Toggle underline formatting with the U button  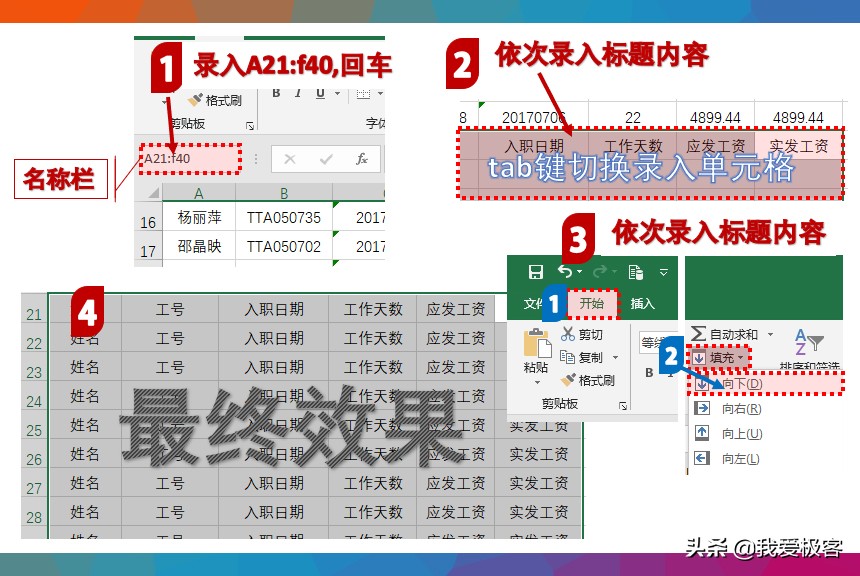click(320, 91)
